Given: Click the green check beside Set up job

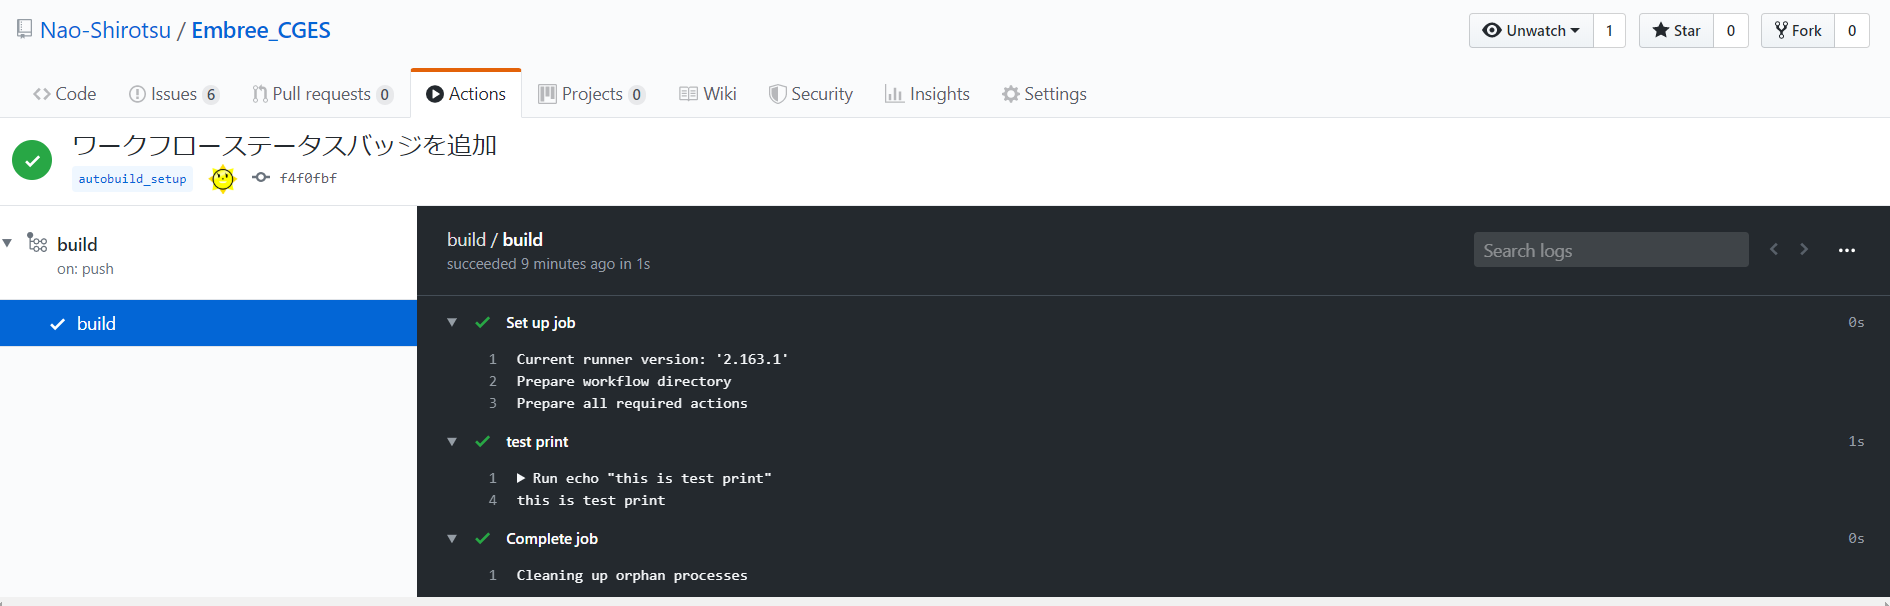Looking at the screenshot, I should point(483,322).
